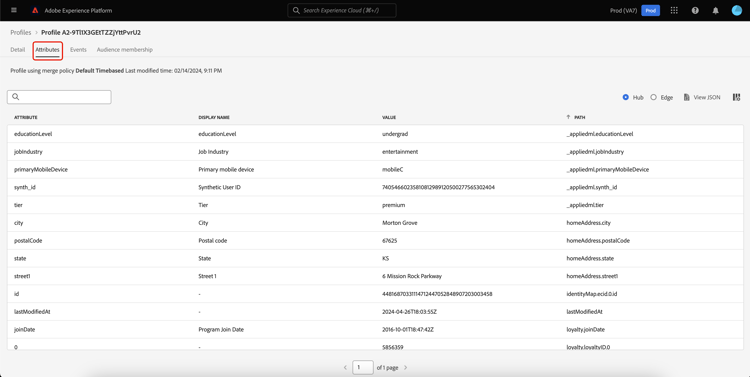Click the Prod (VA7) organization label
This screenshot has height=377, width=750.
coord(624,10)
